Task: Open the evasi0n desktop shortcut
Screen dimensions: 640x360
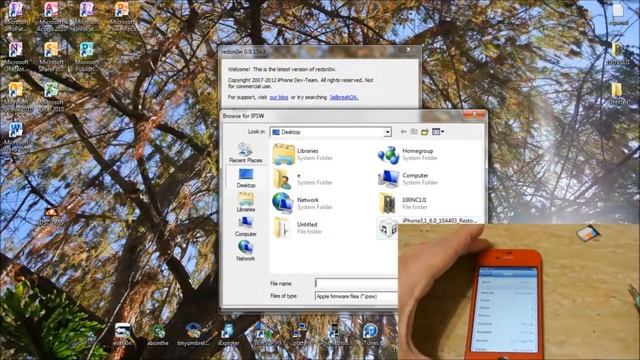Action: tap(122, 334)
